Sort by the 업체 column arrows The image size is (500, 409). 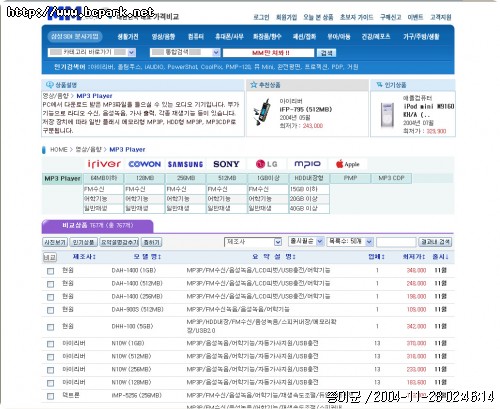tap(383, 257)
